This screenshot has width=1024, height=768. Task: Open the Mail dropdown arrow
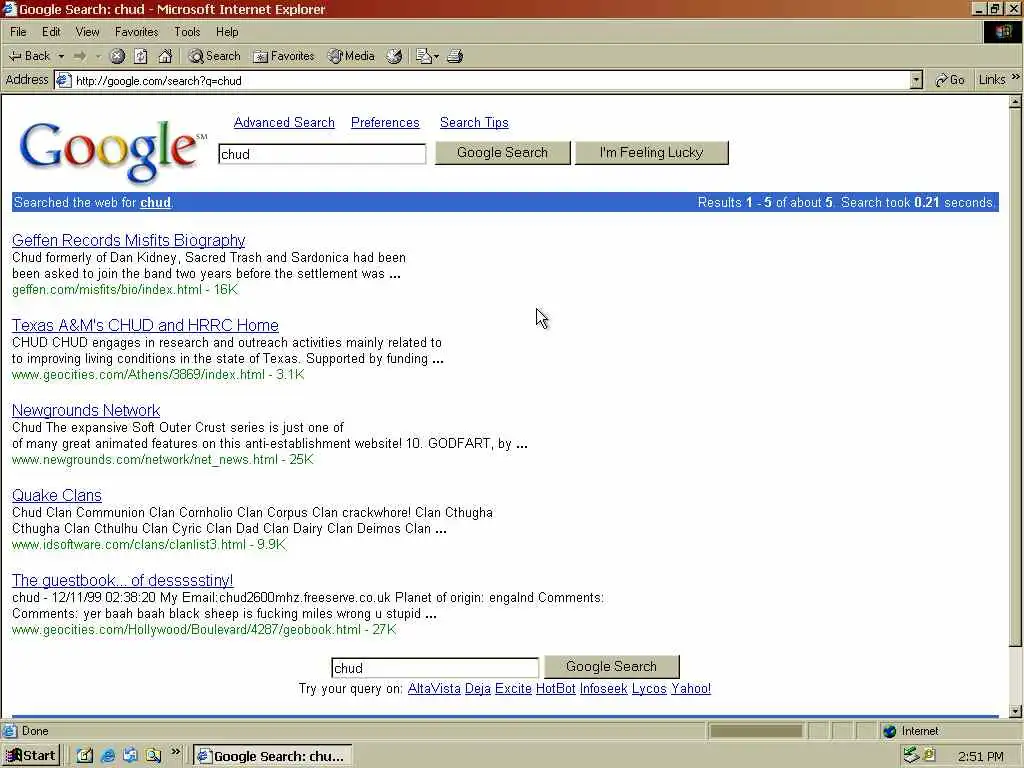(x=436, y=56)
